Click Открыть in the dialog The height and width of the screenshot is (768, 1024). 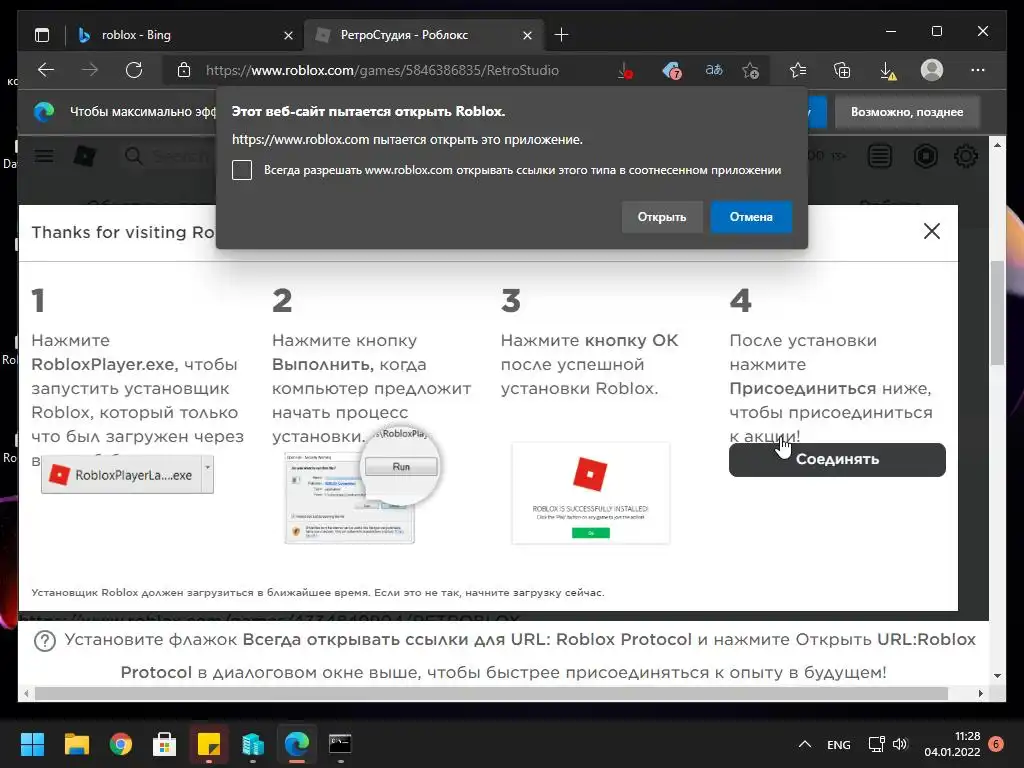[x=662, y=217]
